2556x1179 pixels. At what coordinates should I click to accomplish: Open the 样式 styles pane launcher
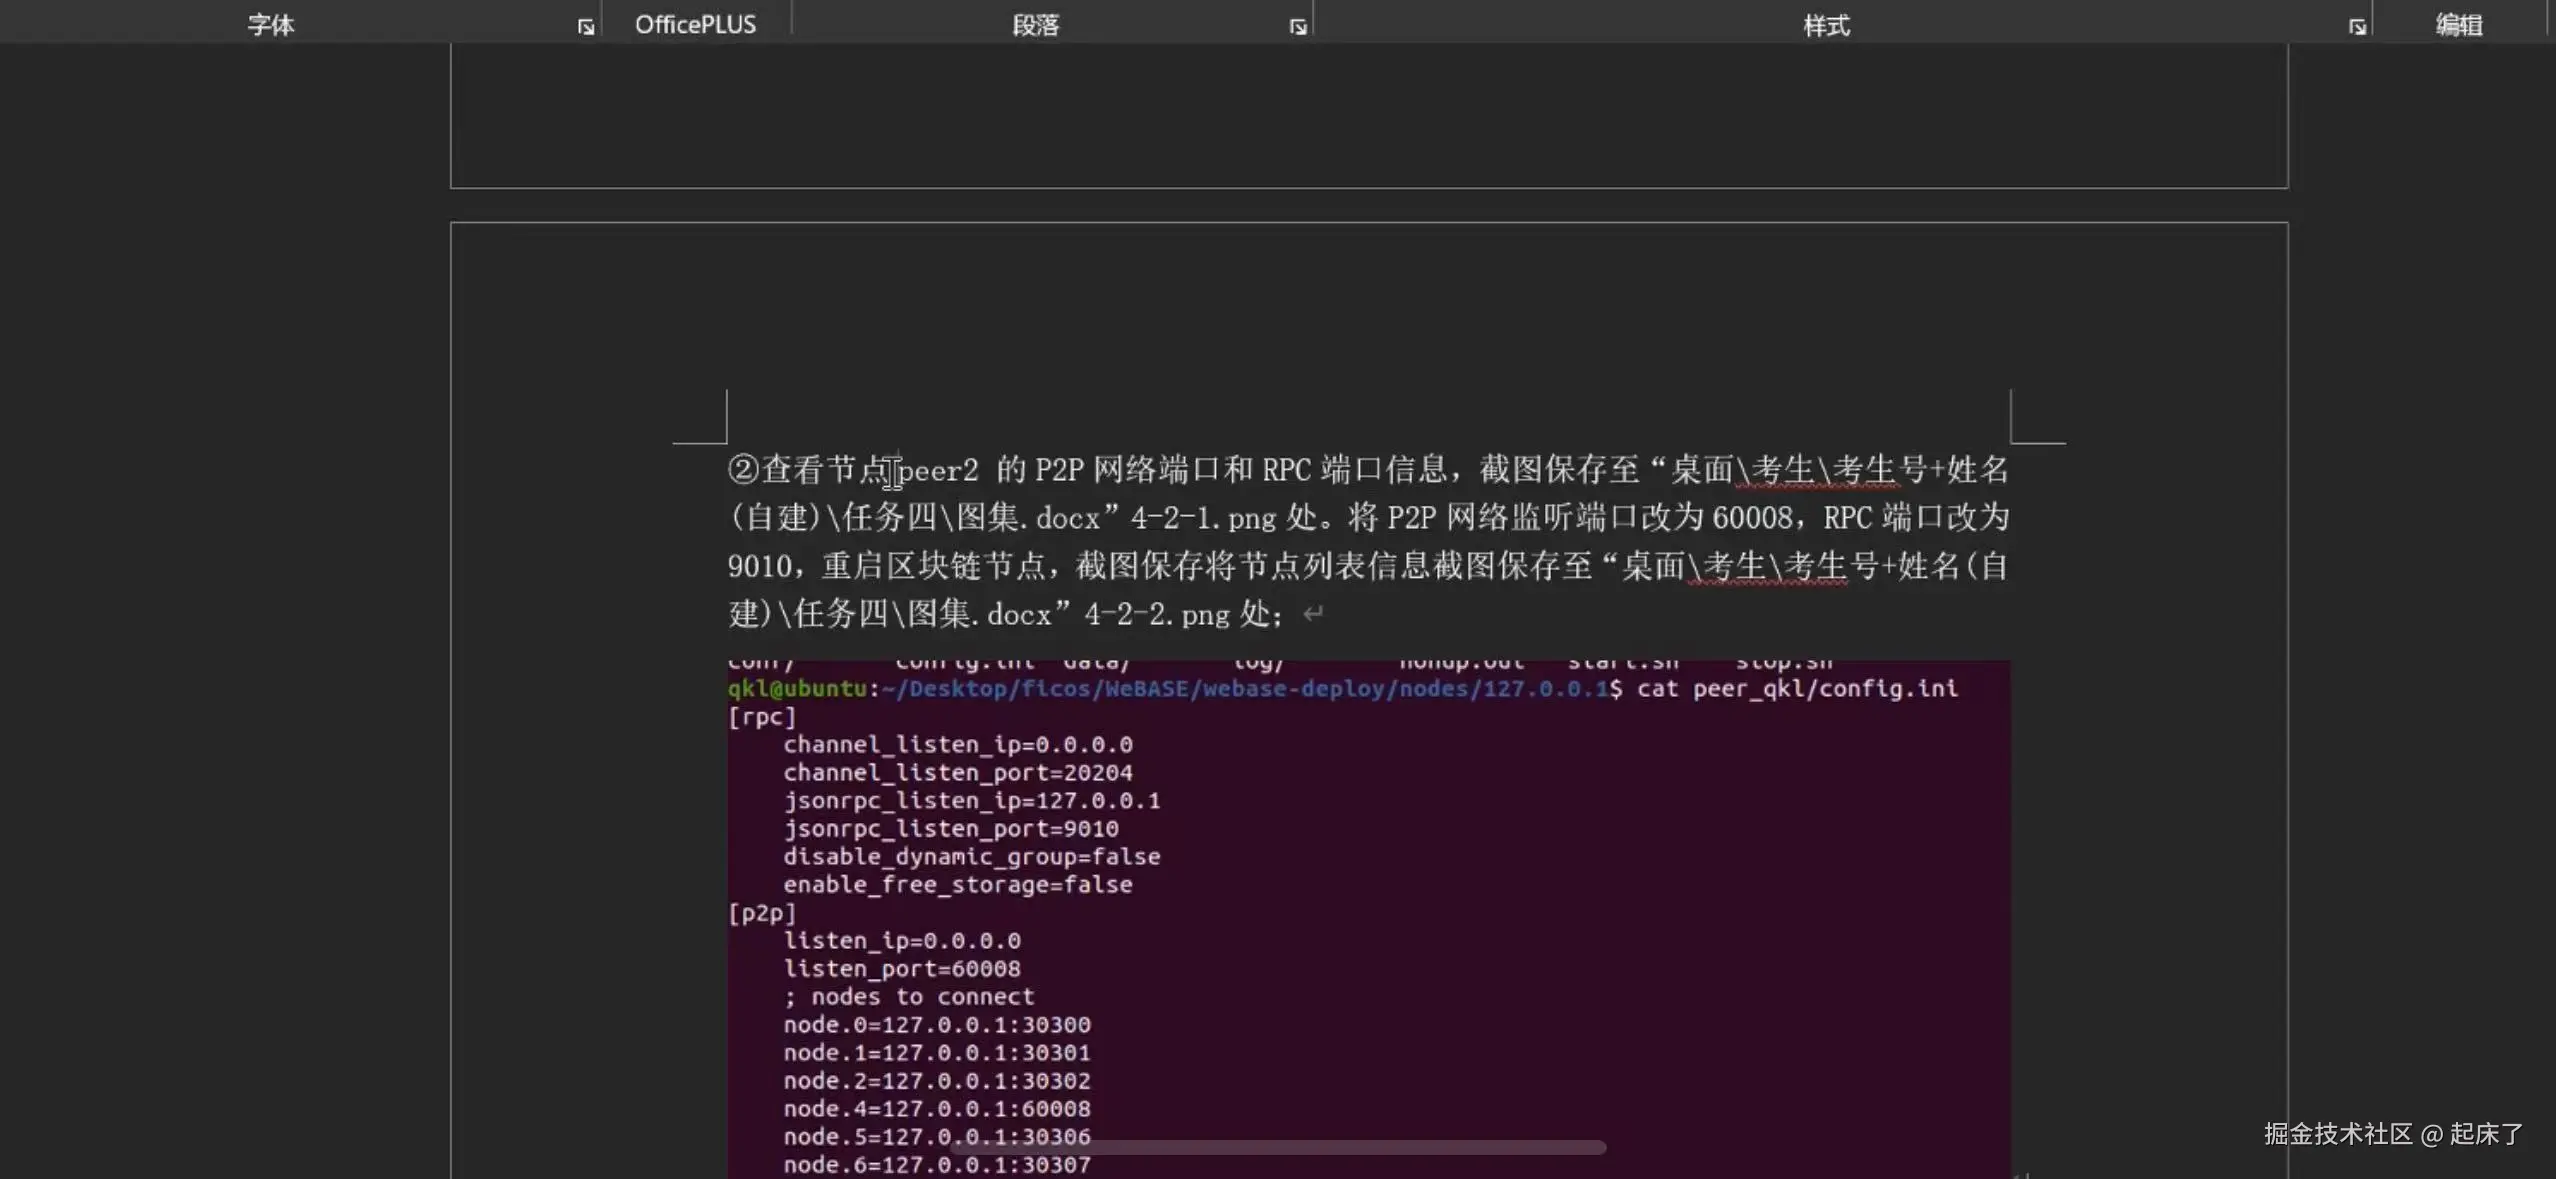coord(2357,27)
